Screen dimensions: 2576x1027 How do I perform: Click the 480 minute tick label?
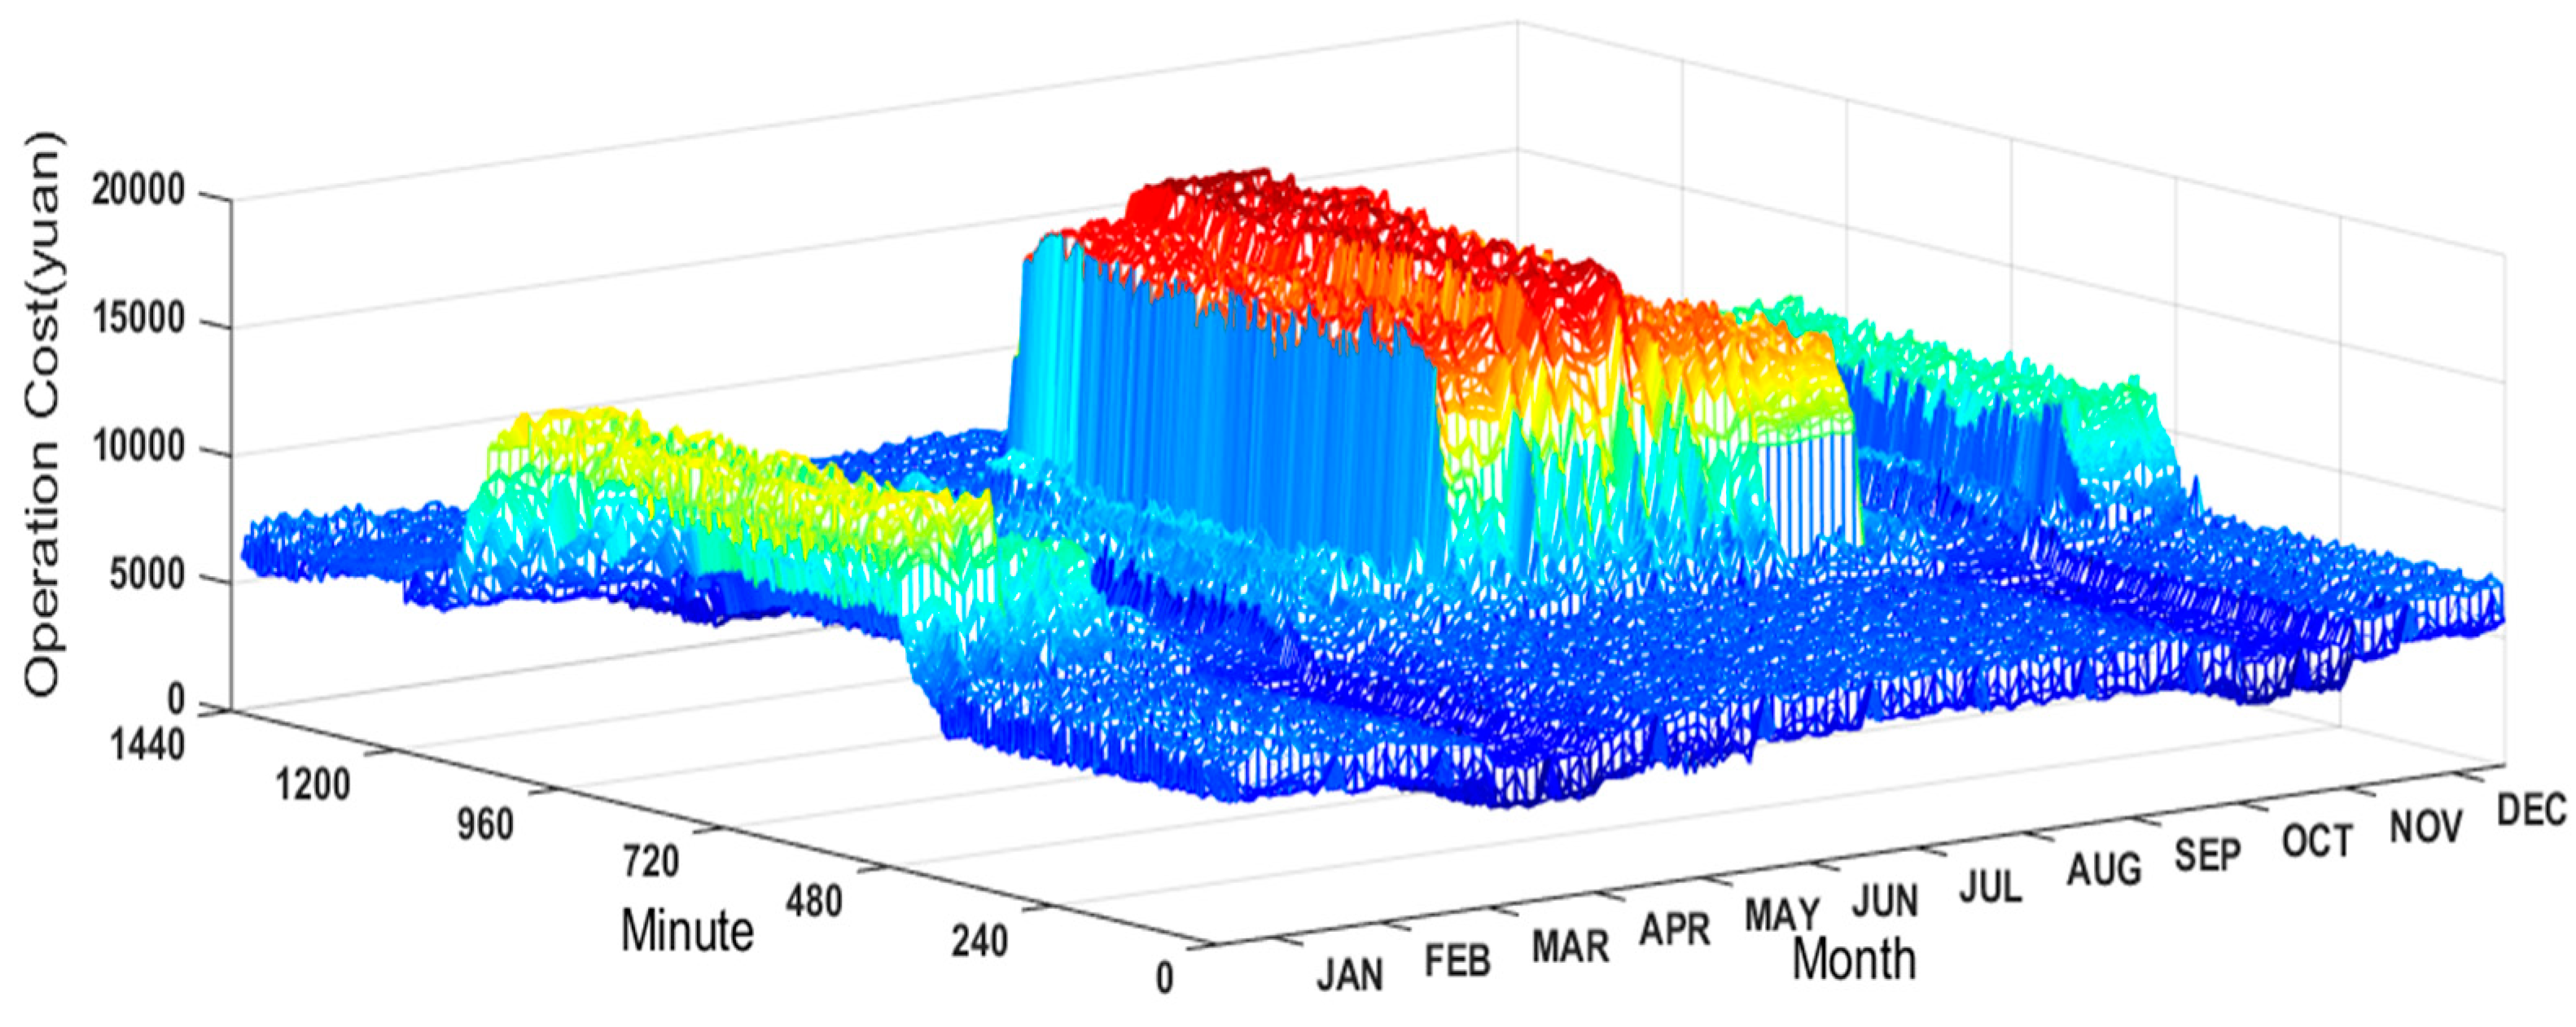[x=813, y=902]
